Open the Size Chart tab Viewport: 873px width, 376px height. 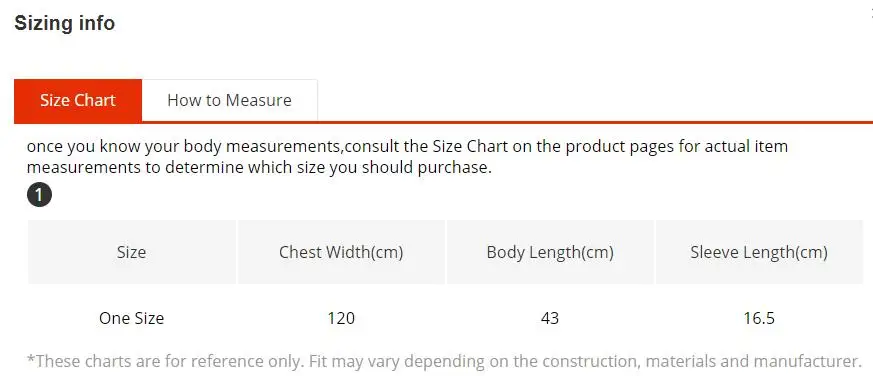click(x=78, y=100)
